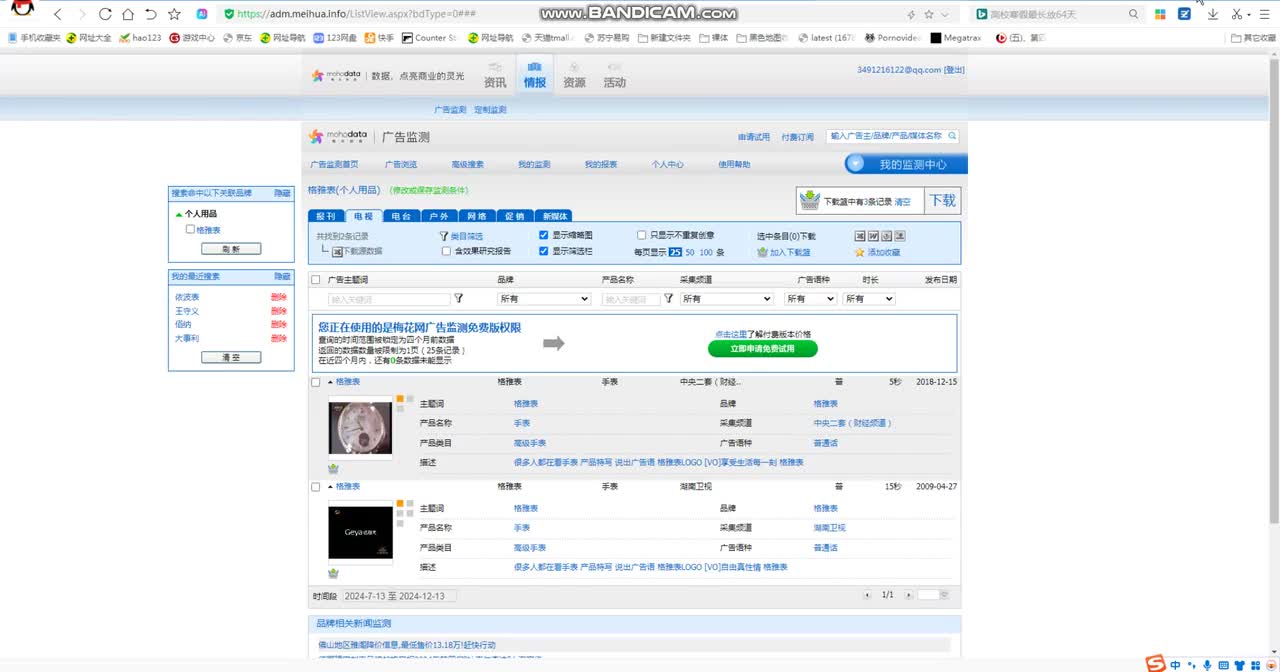Viewport: 1280px width, 672px height.
Task: Open the 品牌 filter dropdown
Action: click(544, 299)
